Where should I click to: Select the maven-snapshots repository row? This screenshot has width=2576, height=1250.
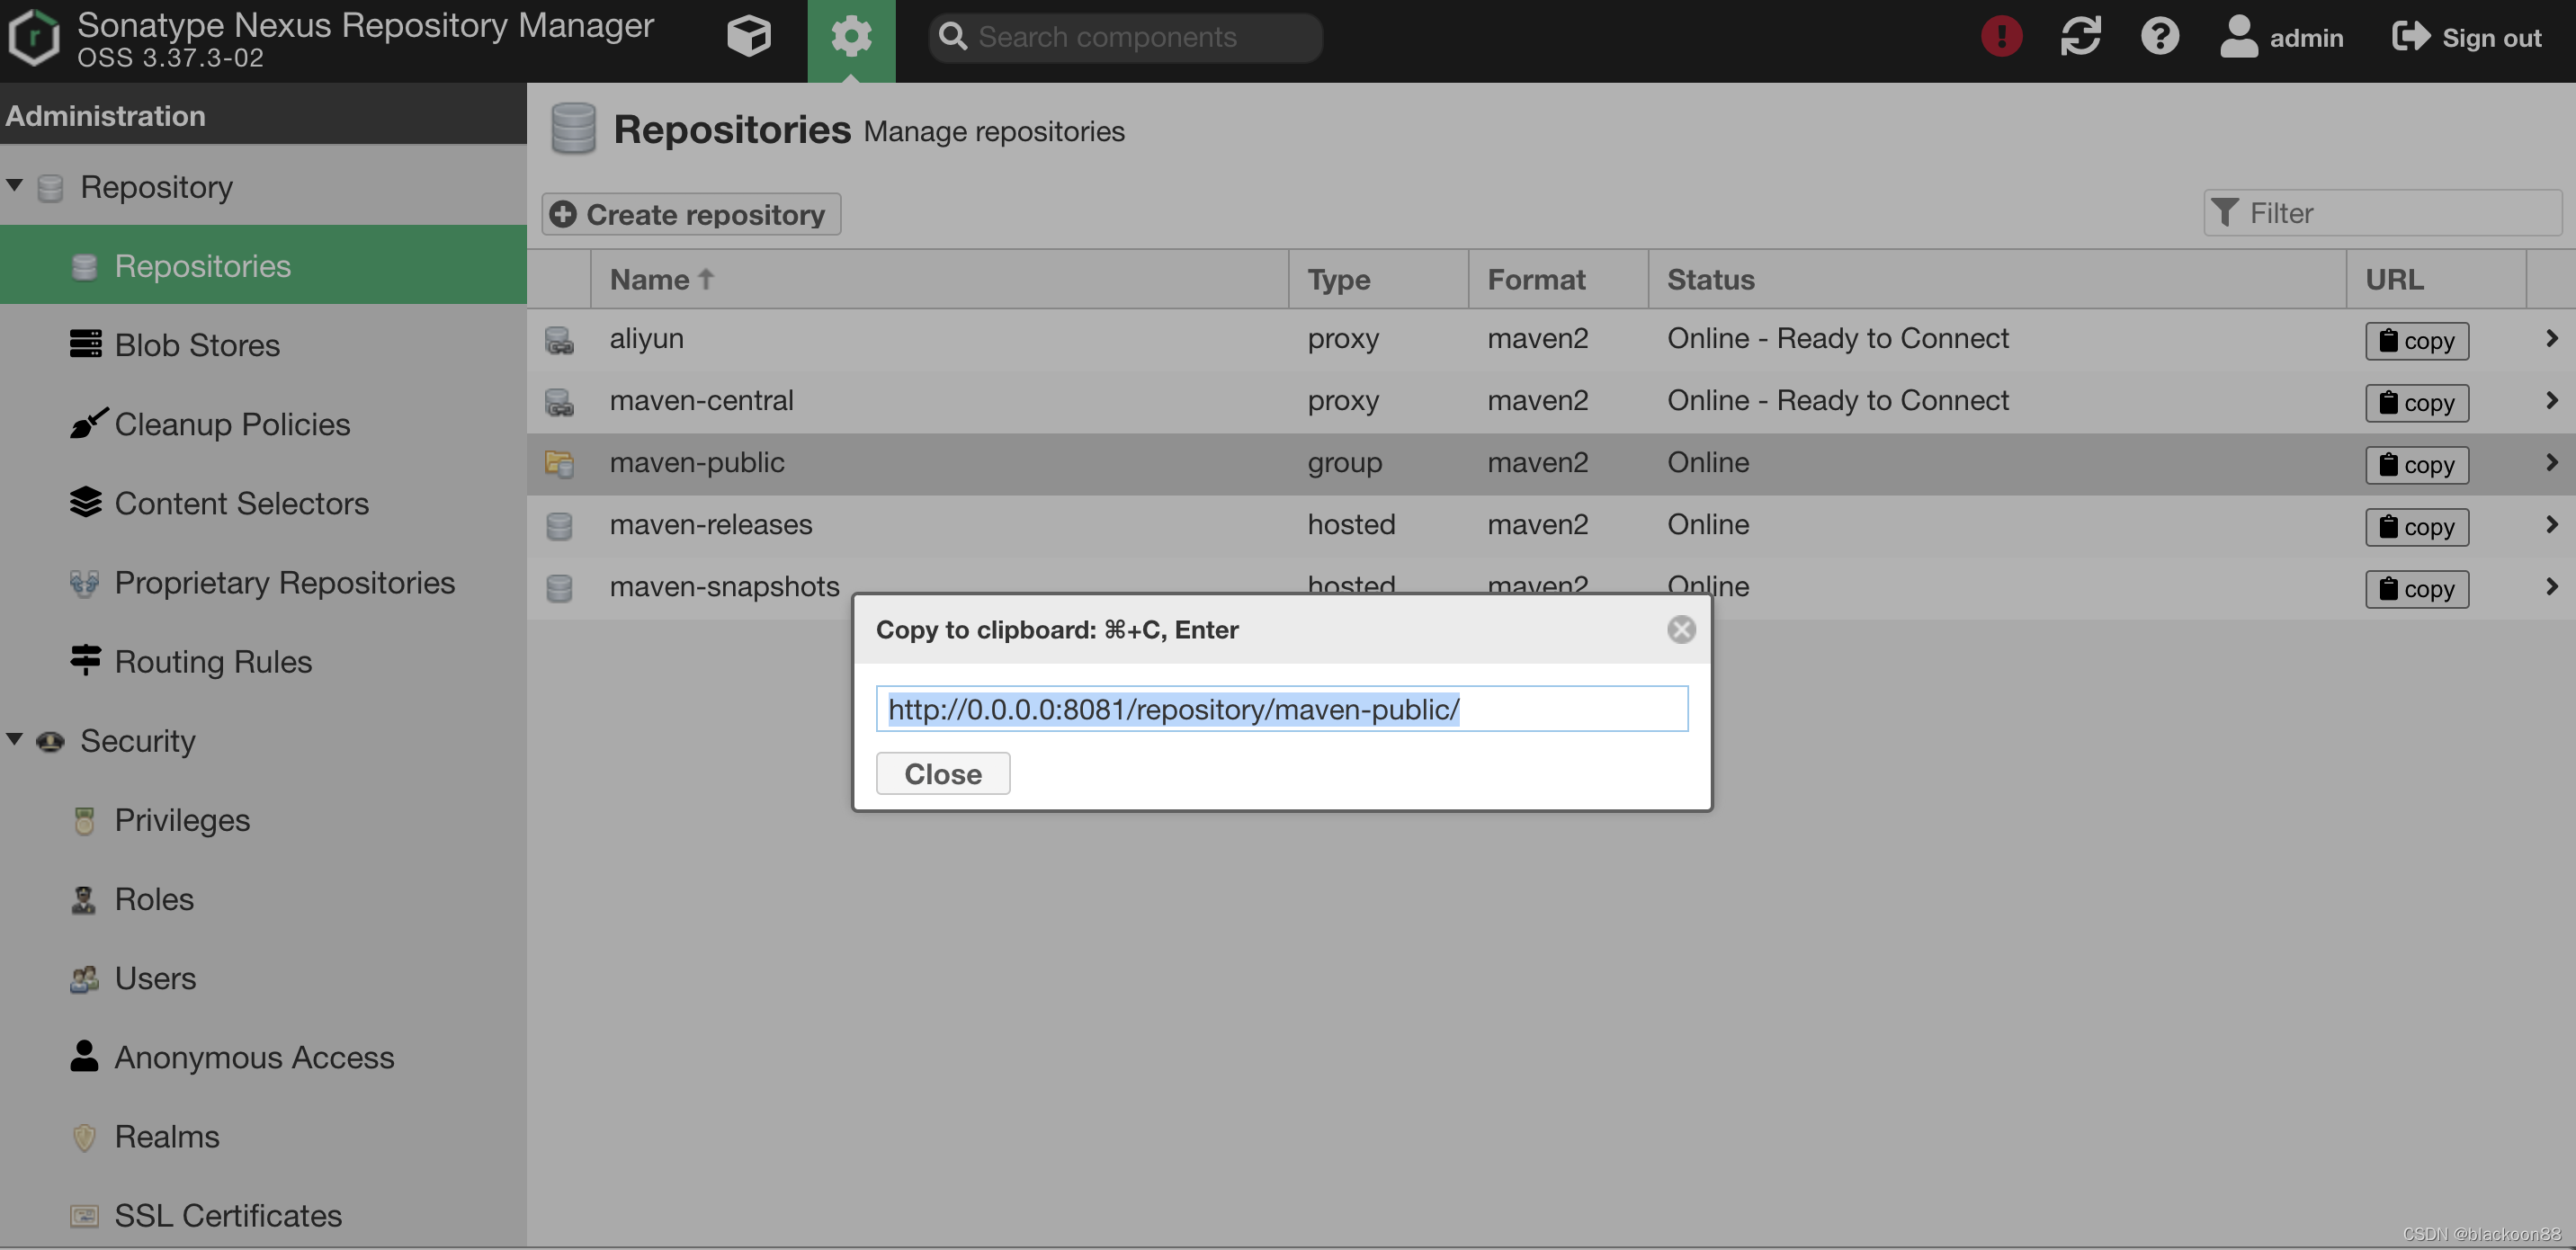1551,587
